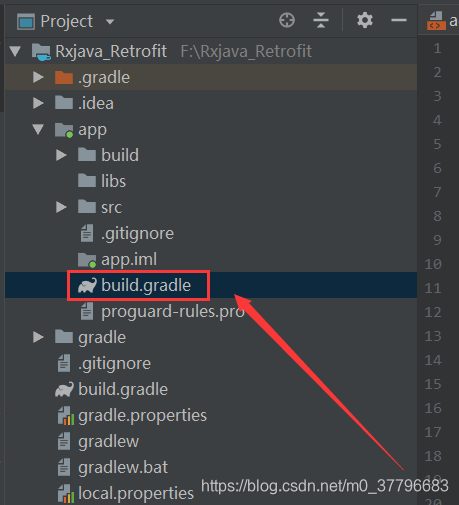Screen dimensions: 459x505
Task: Select the .gradle folder label
Action: 104,78
